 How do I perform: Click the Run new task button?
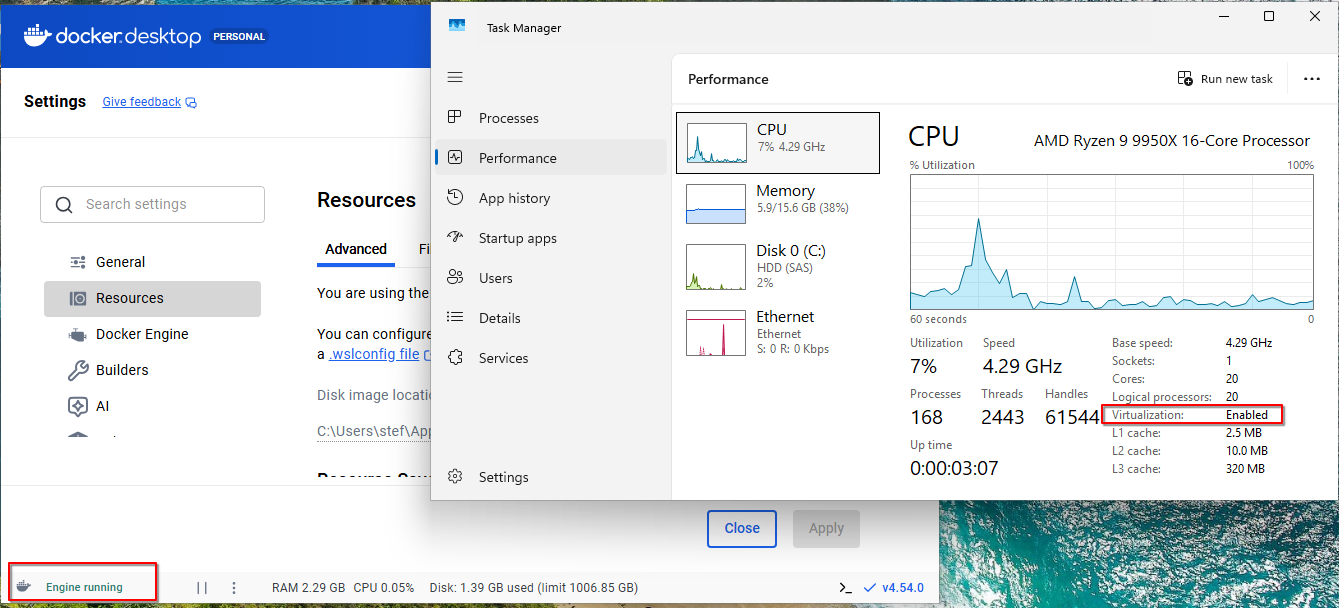click(1225, 78)
